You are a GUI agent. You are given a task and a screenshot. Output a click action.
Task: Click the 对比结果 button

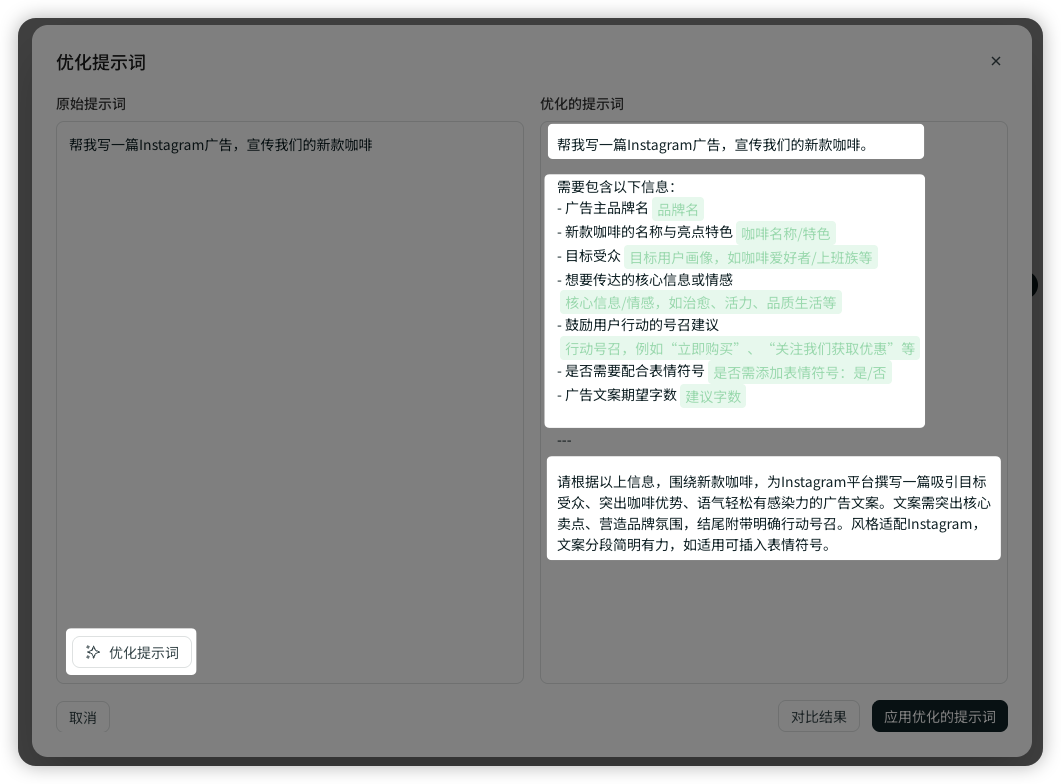pyautogui.click(x=818, y=716)
